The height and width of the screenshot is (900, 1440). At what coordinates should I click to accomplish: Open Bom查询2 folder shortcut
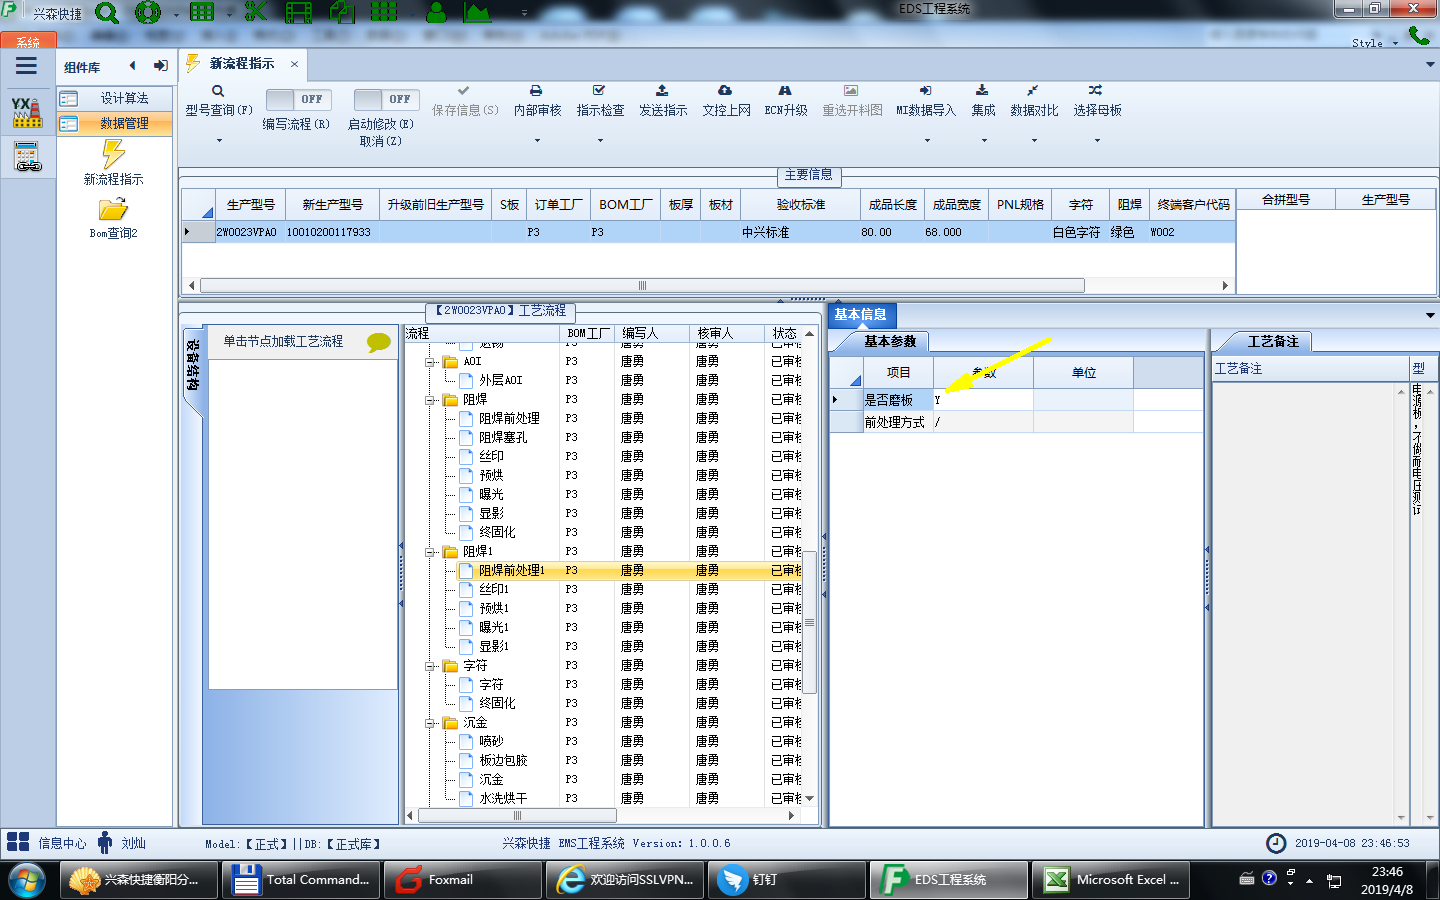114,218
